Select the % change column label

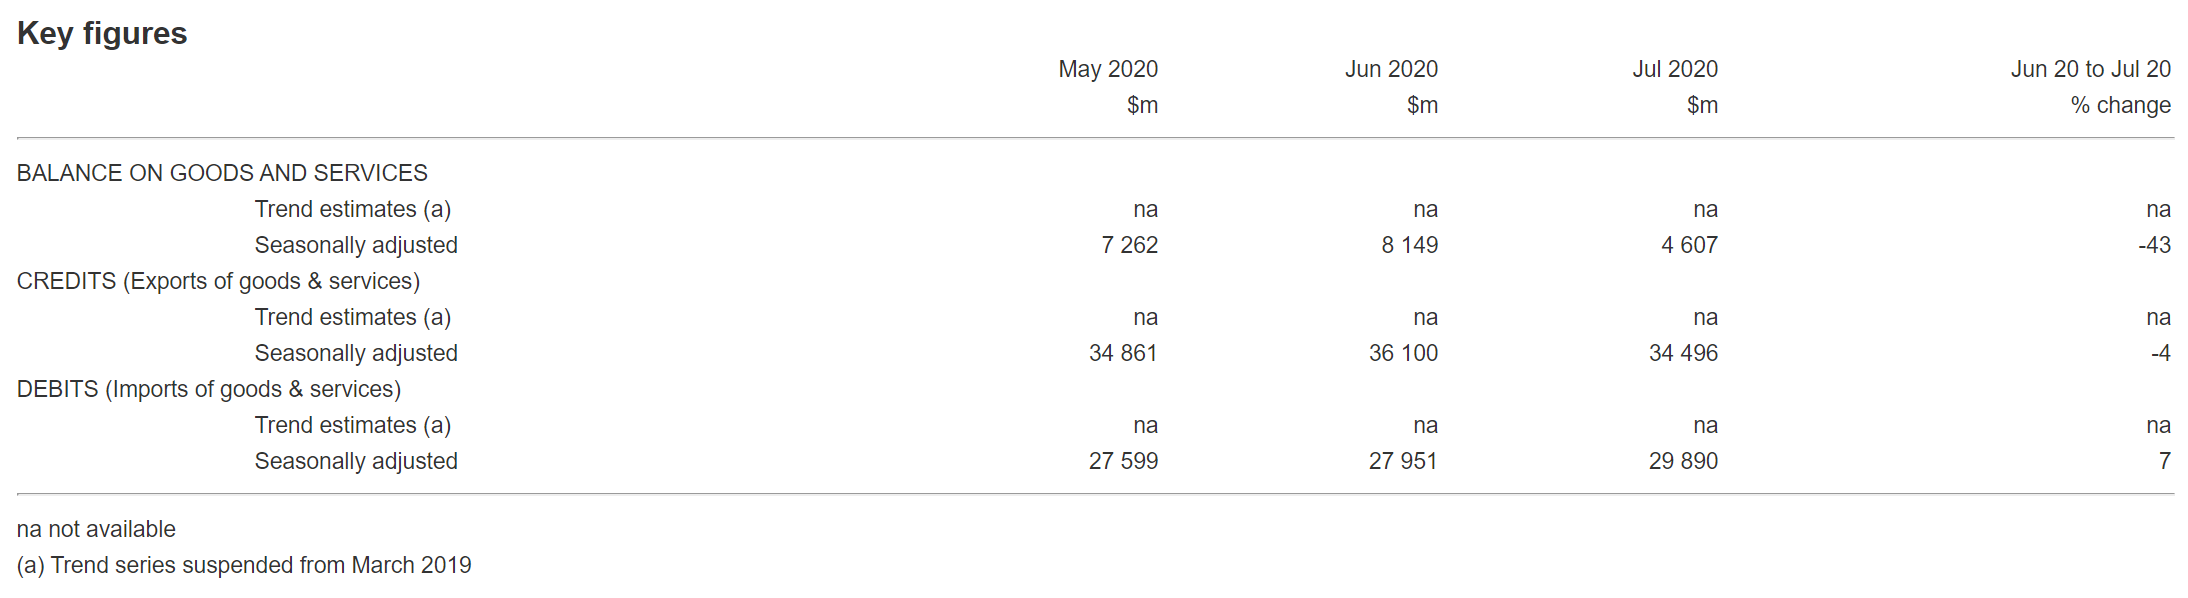[2120, 105]
